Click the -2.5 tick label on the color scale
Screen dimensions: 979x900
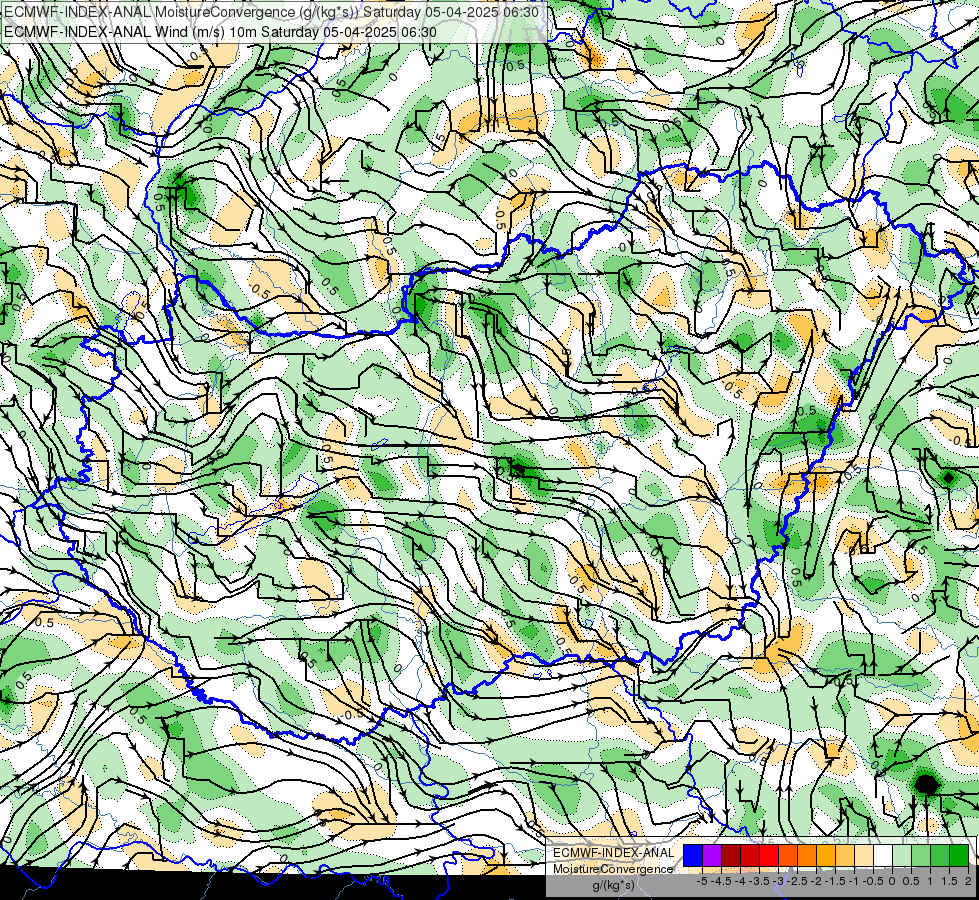coord(796,881)
